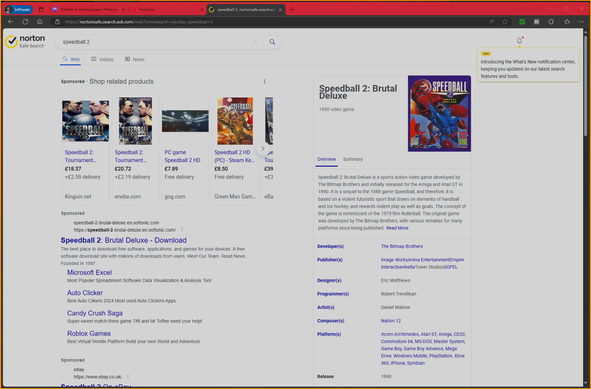Refresh the page
The height and width of the screenshot is (389, 591).
point(25,22)
